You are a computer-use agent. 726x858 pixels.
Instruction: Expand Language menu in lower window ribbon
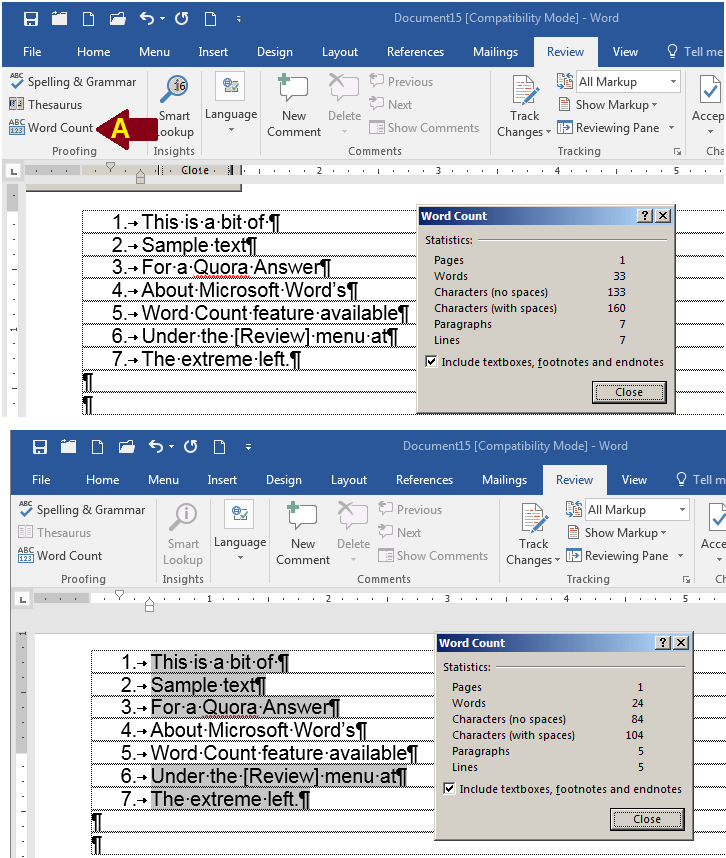coord(240,532)
